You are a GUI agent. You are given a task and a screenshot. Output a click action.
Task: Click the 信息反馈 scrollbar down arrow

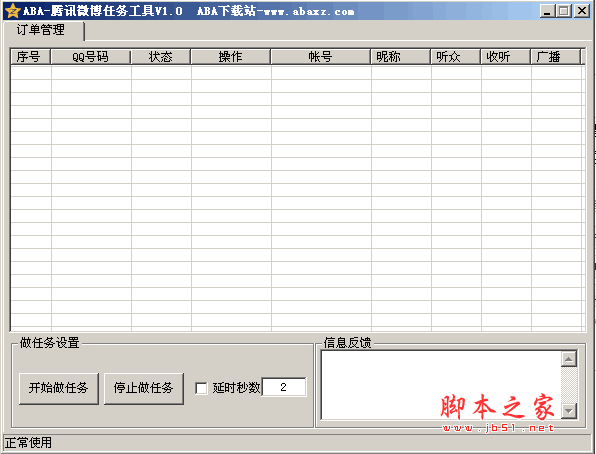pos(569,411)
